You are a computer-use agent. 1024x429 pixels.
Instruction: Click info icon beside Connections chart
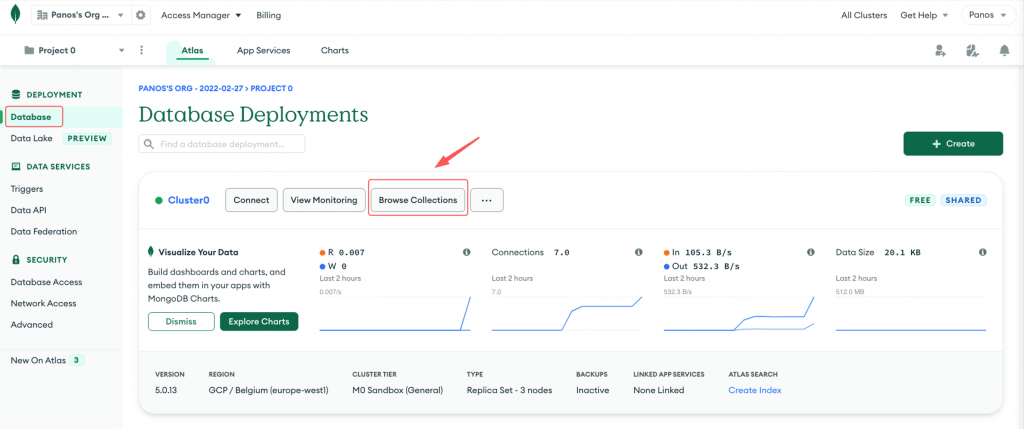click(638, 252)
